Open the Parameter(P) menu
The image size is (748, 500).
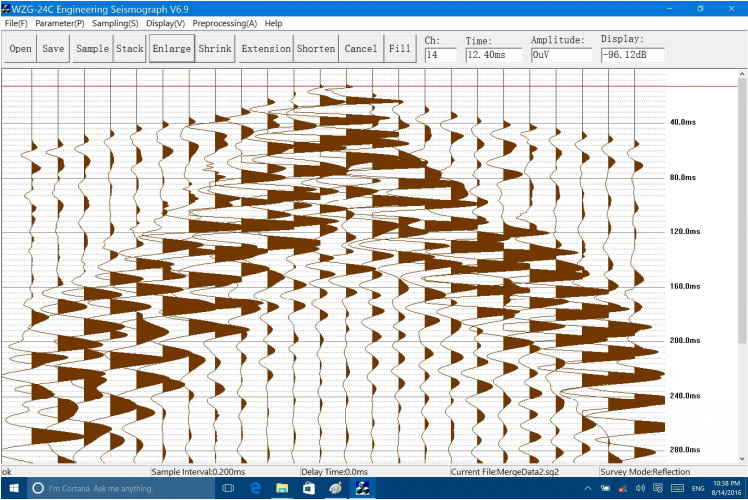(60, 23)
